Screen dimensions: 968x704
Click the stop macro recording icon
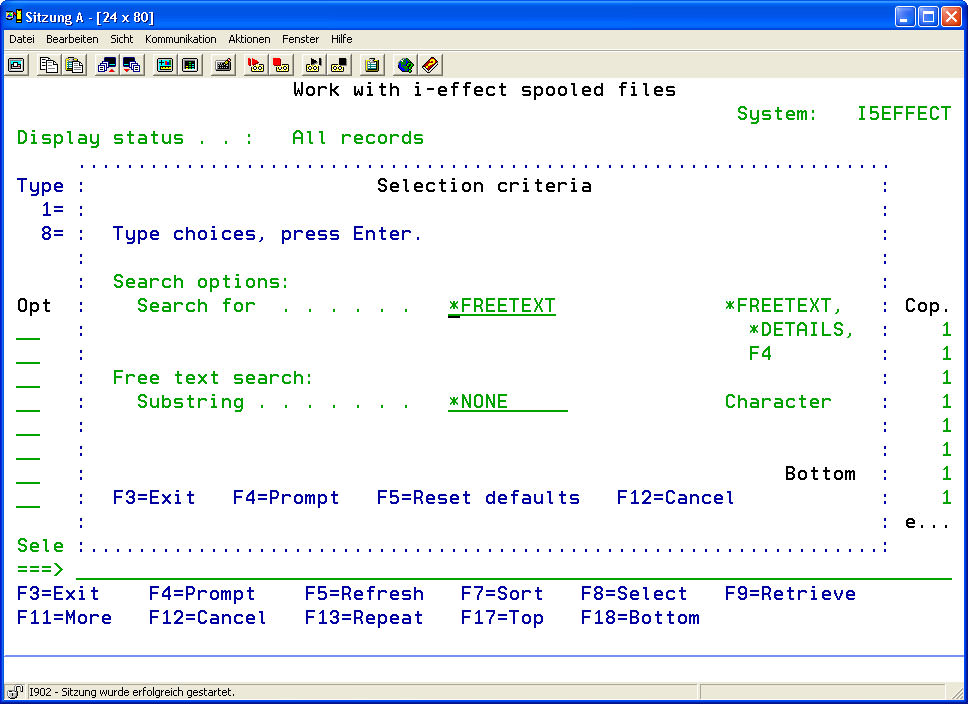tap(281, 65)
